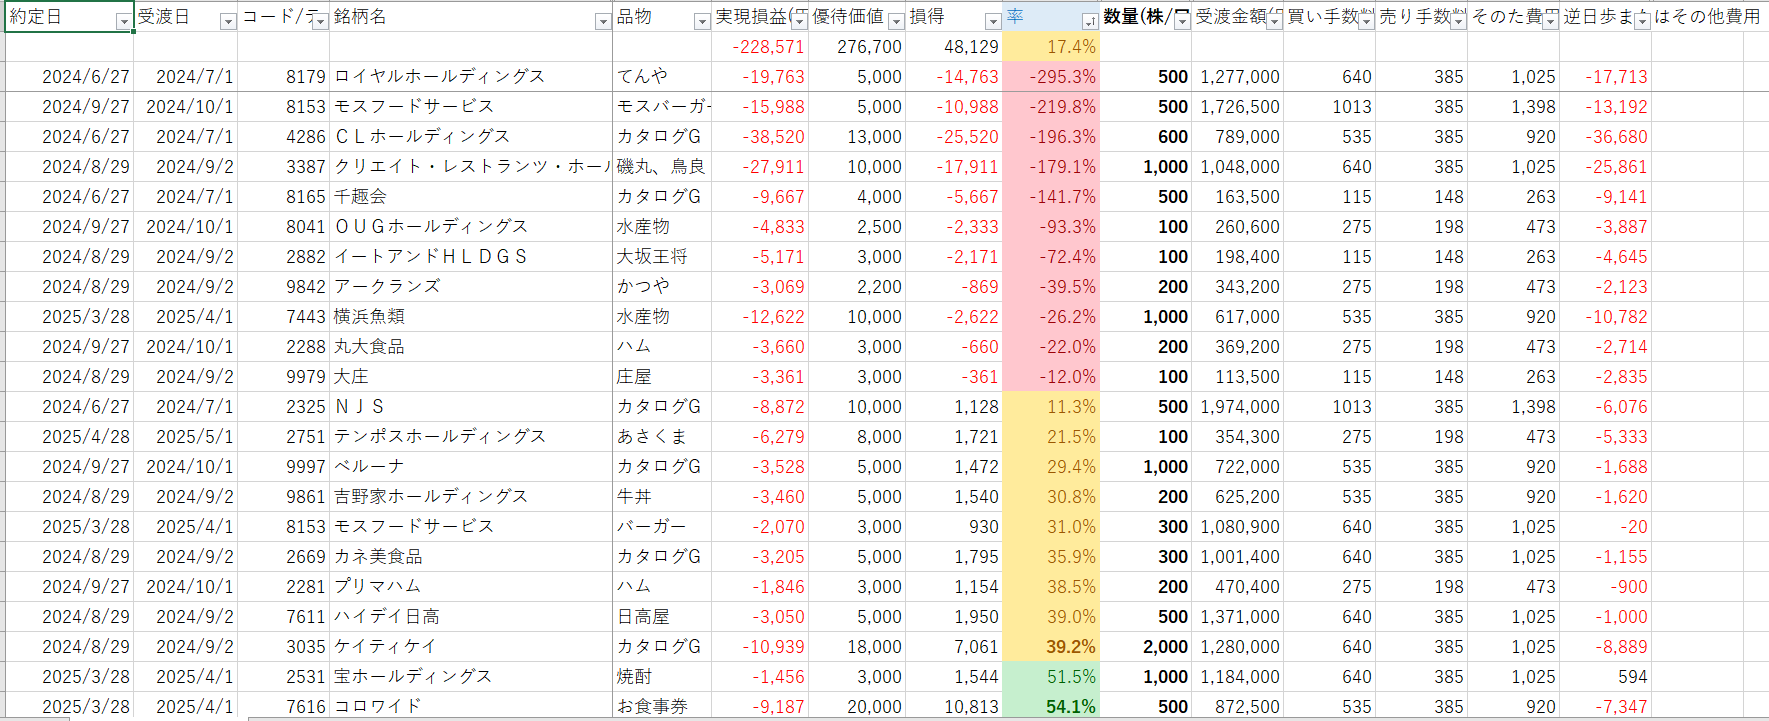Select the ケイティケイ name cell

(x=471, y=647)
